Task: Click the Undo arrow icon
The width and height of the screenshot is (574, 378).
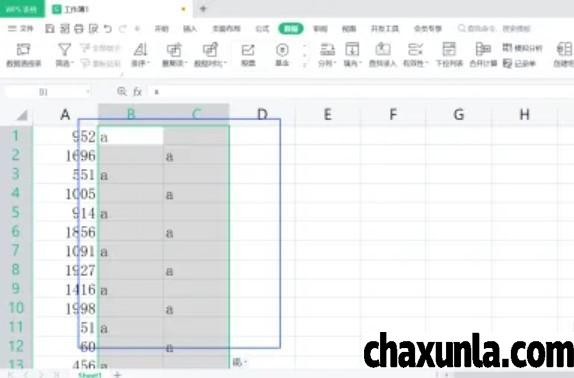Action: coord(108,29)
